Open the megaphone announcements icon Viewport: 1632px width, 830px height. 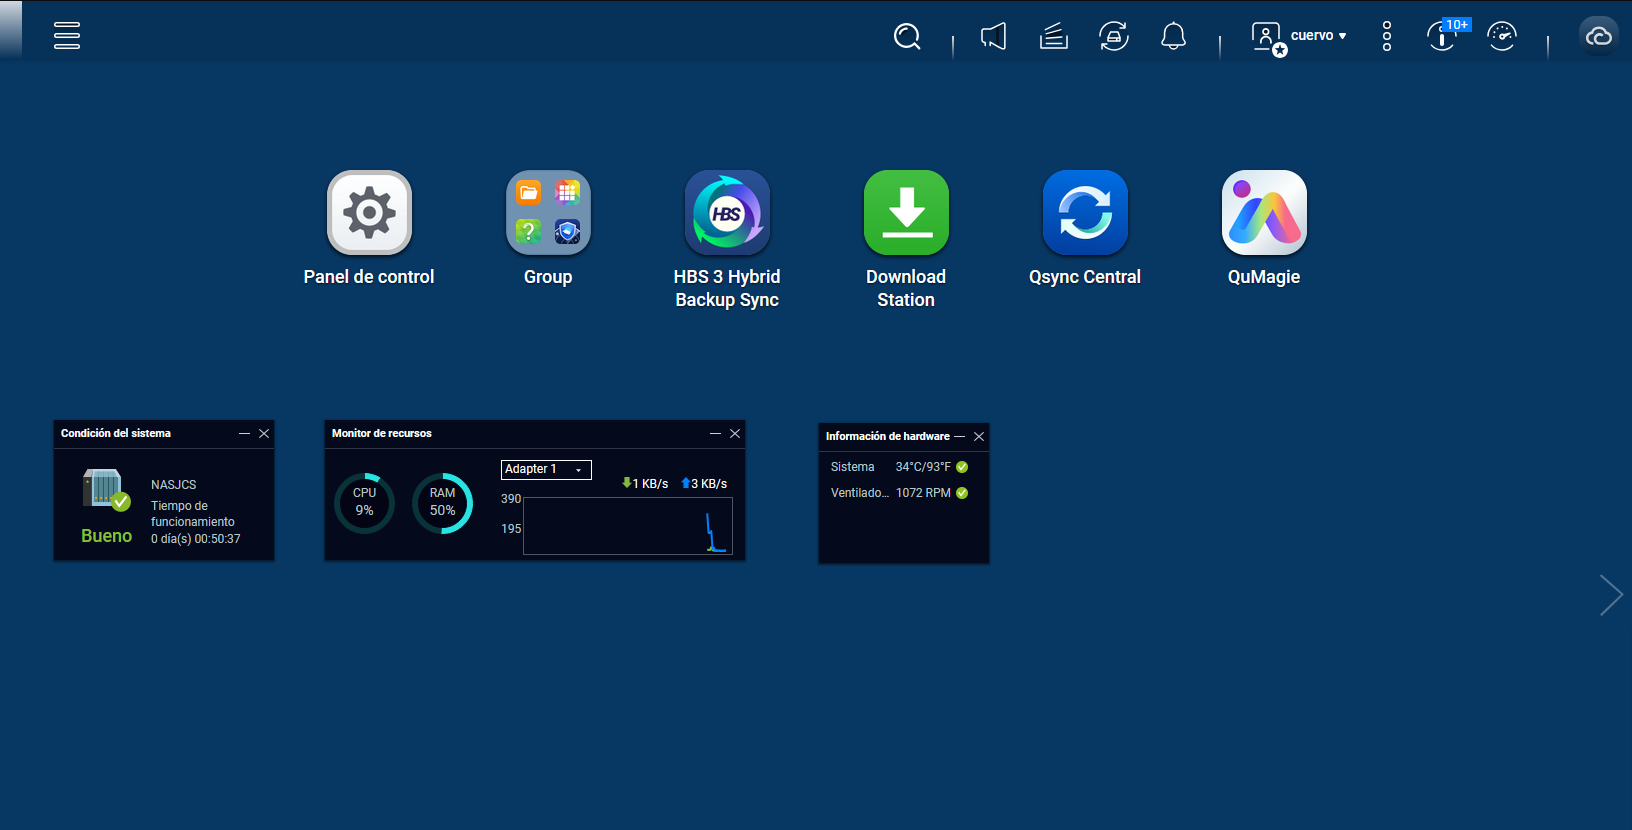point(993,37)
